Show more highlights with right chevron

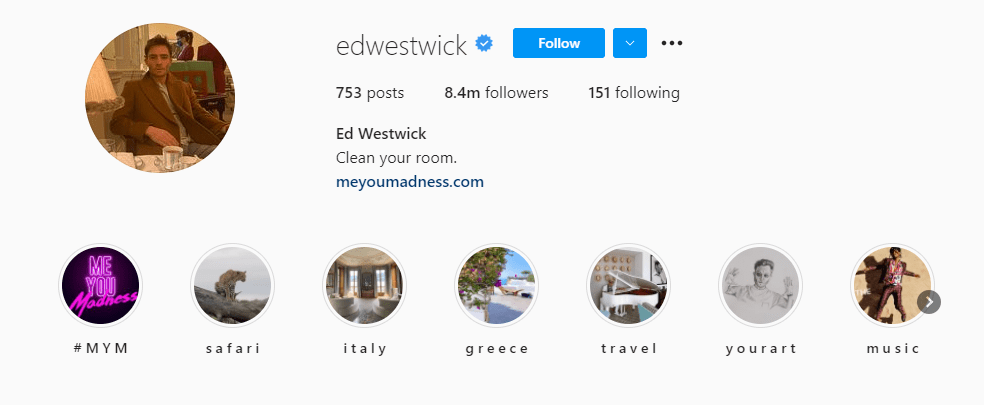(x=929, y=302)
